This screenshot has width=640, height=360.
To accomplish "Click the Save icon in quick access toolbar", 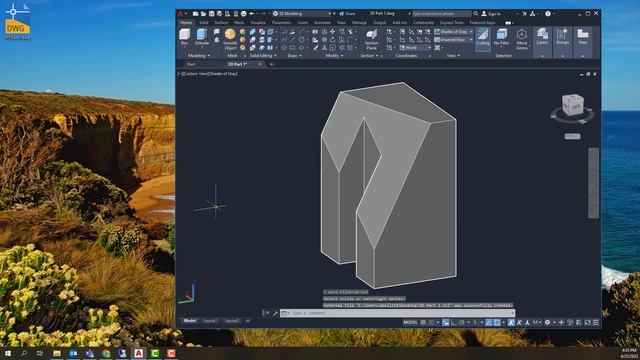I will pyautogui.click(x=211, y=13).
